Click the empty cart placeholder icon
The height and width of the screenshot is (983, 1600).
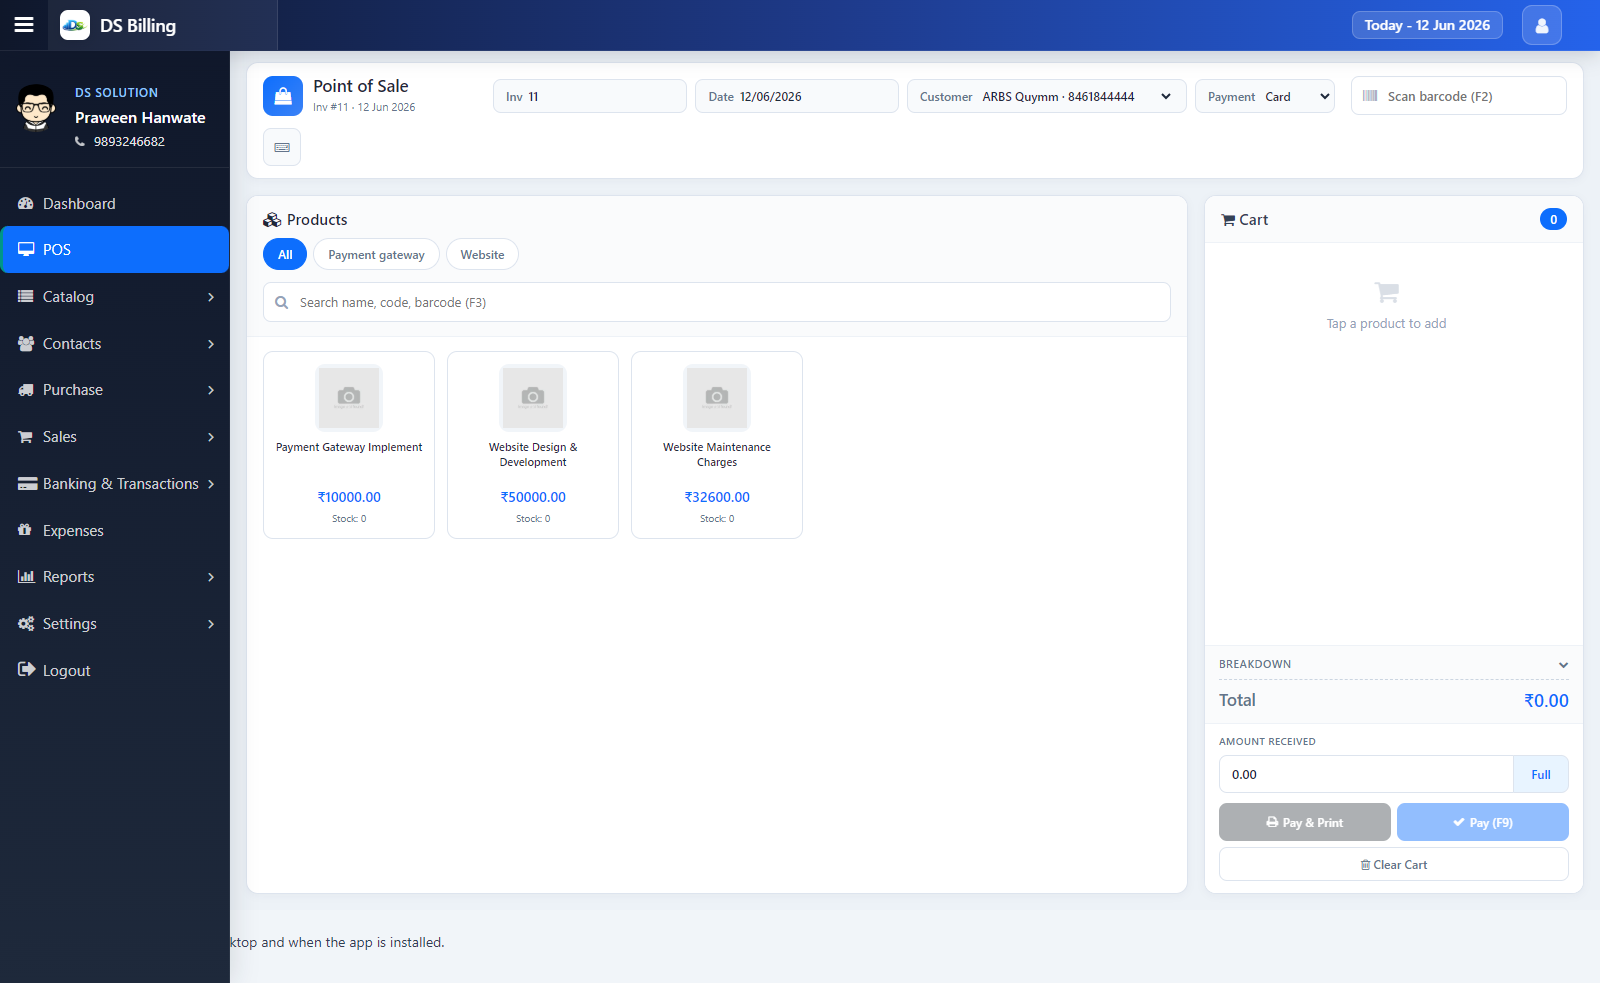tap(1386, 292)
